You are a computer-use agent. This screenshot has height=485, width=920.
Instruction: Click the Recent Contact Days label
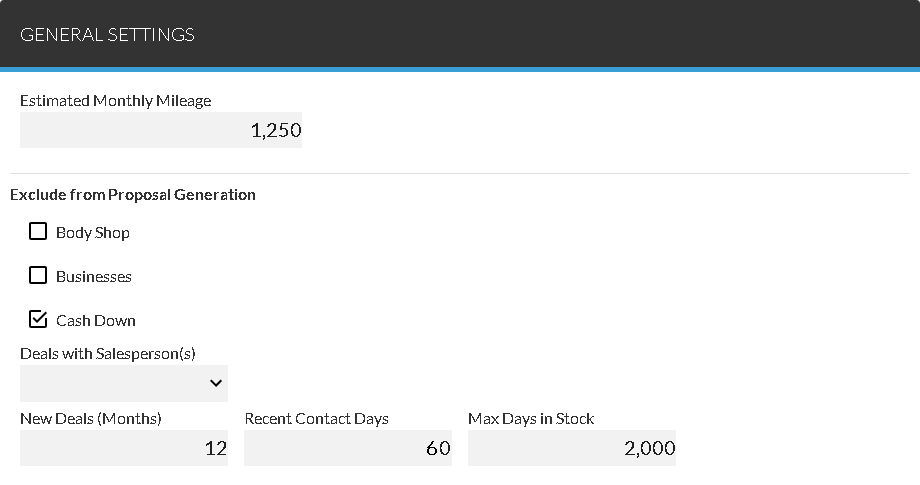(x=316, y=419)
